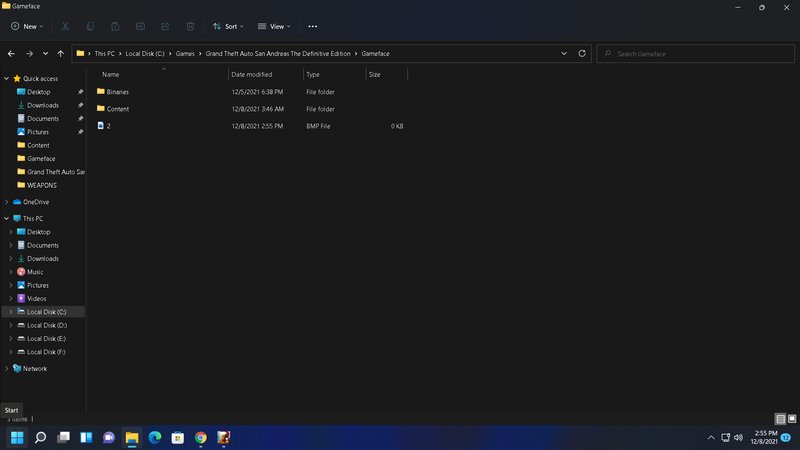
Task: Collapse the This PC node
Action: 7,218
